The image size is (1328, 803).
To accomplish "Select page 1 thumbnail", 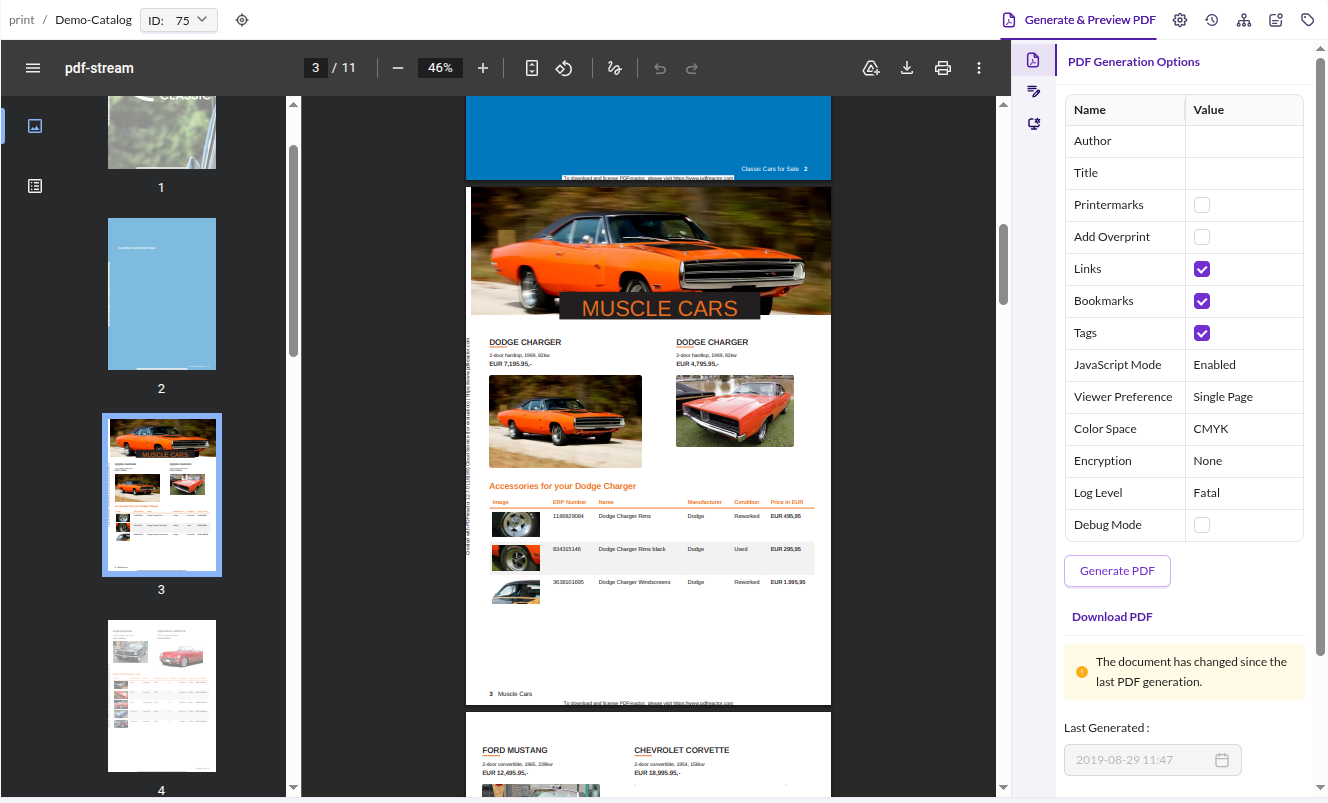I will click(x=162, y=132).
